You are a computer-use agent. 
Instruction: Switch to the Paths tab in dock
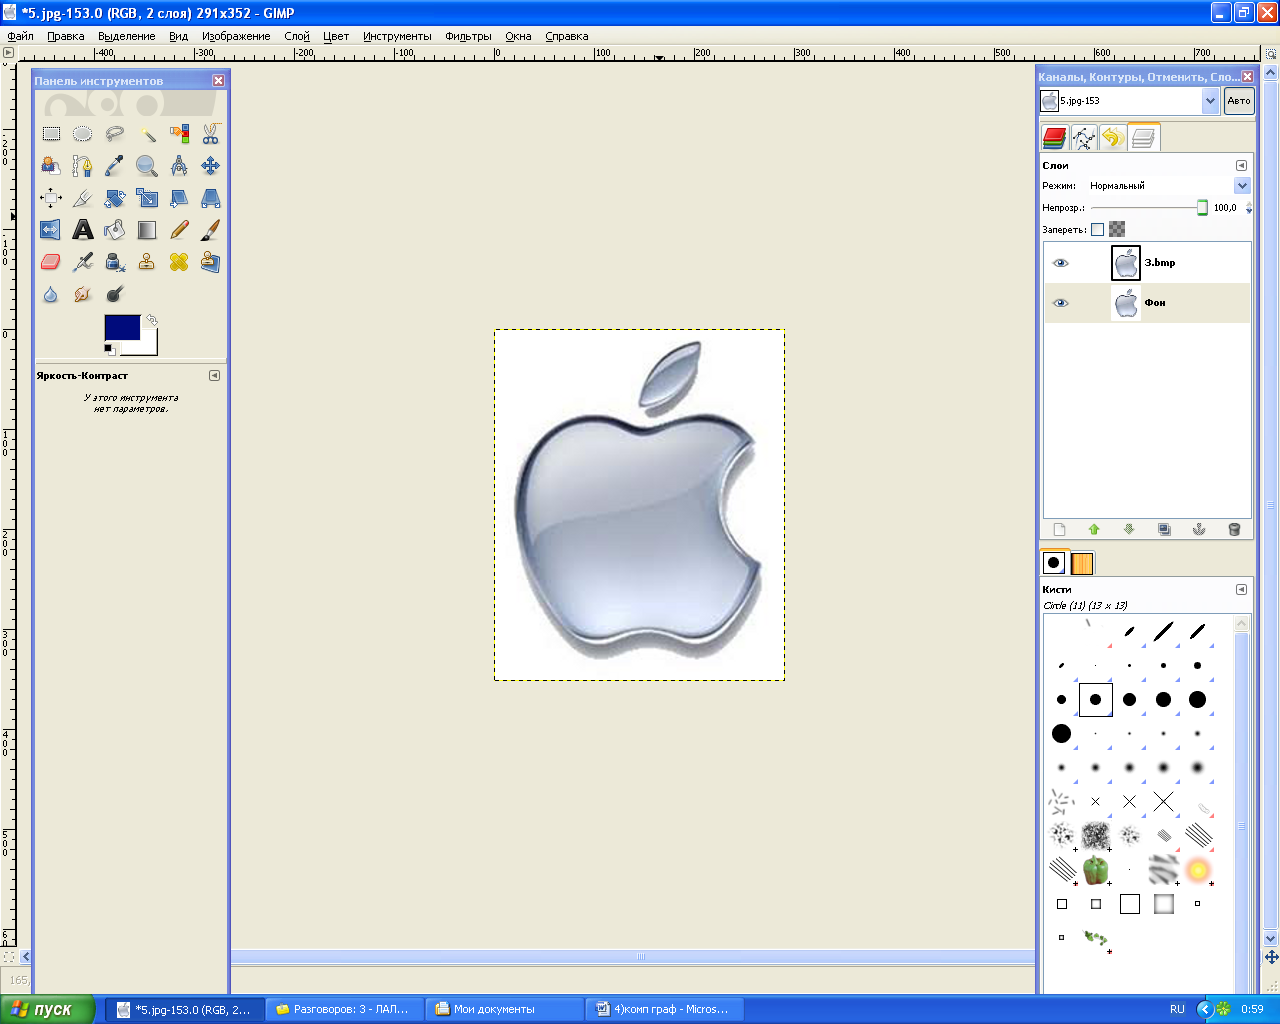[x=1084, y=138]
